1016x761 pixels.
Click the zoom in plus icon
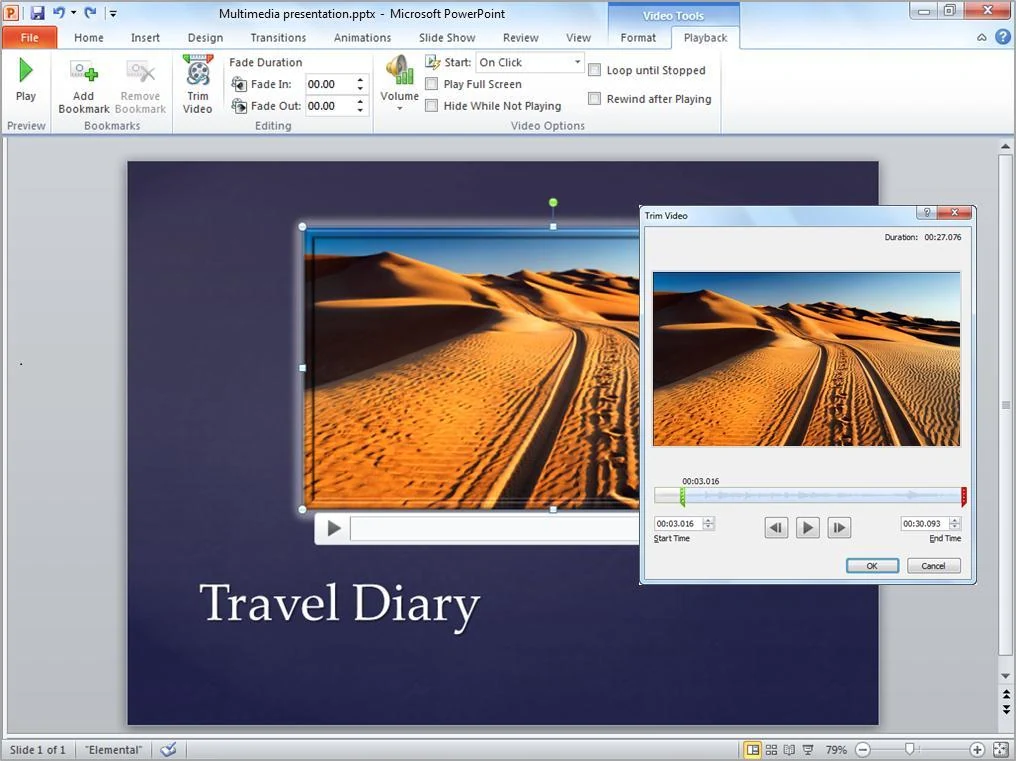977,750
